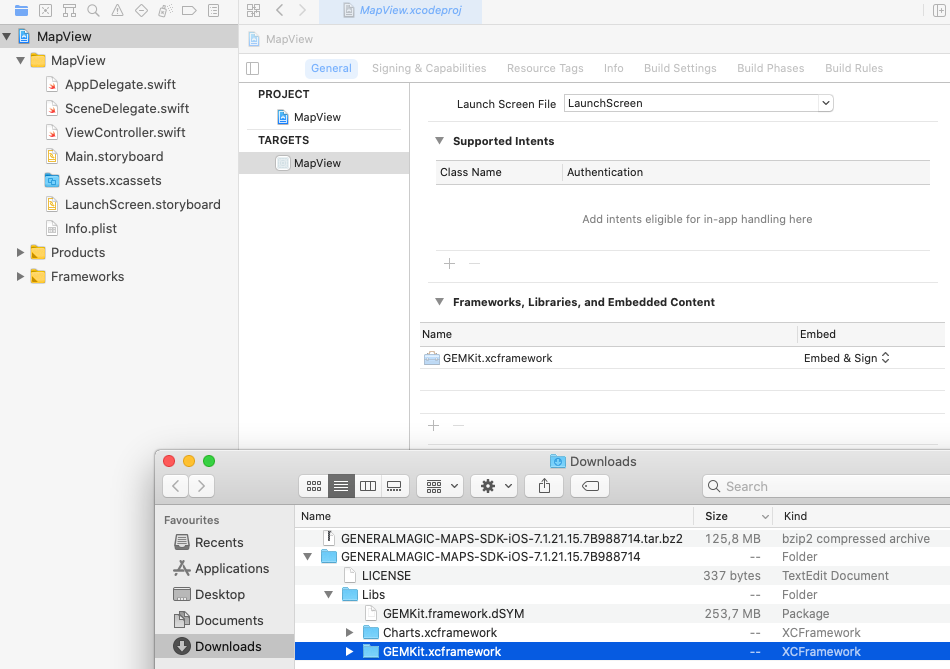Click the Add Editor button
The width and height of the screenshot is (950, 669).
click(x=938, y=10)
